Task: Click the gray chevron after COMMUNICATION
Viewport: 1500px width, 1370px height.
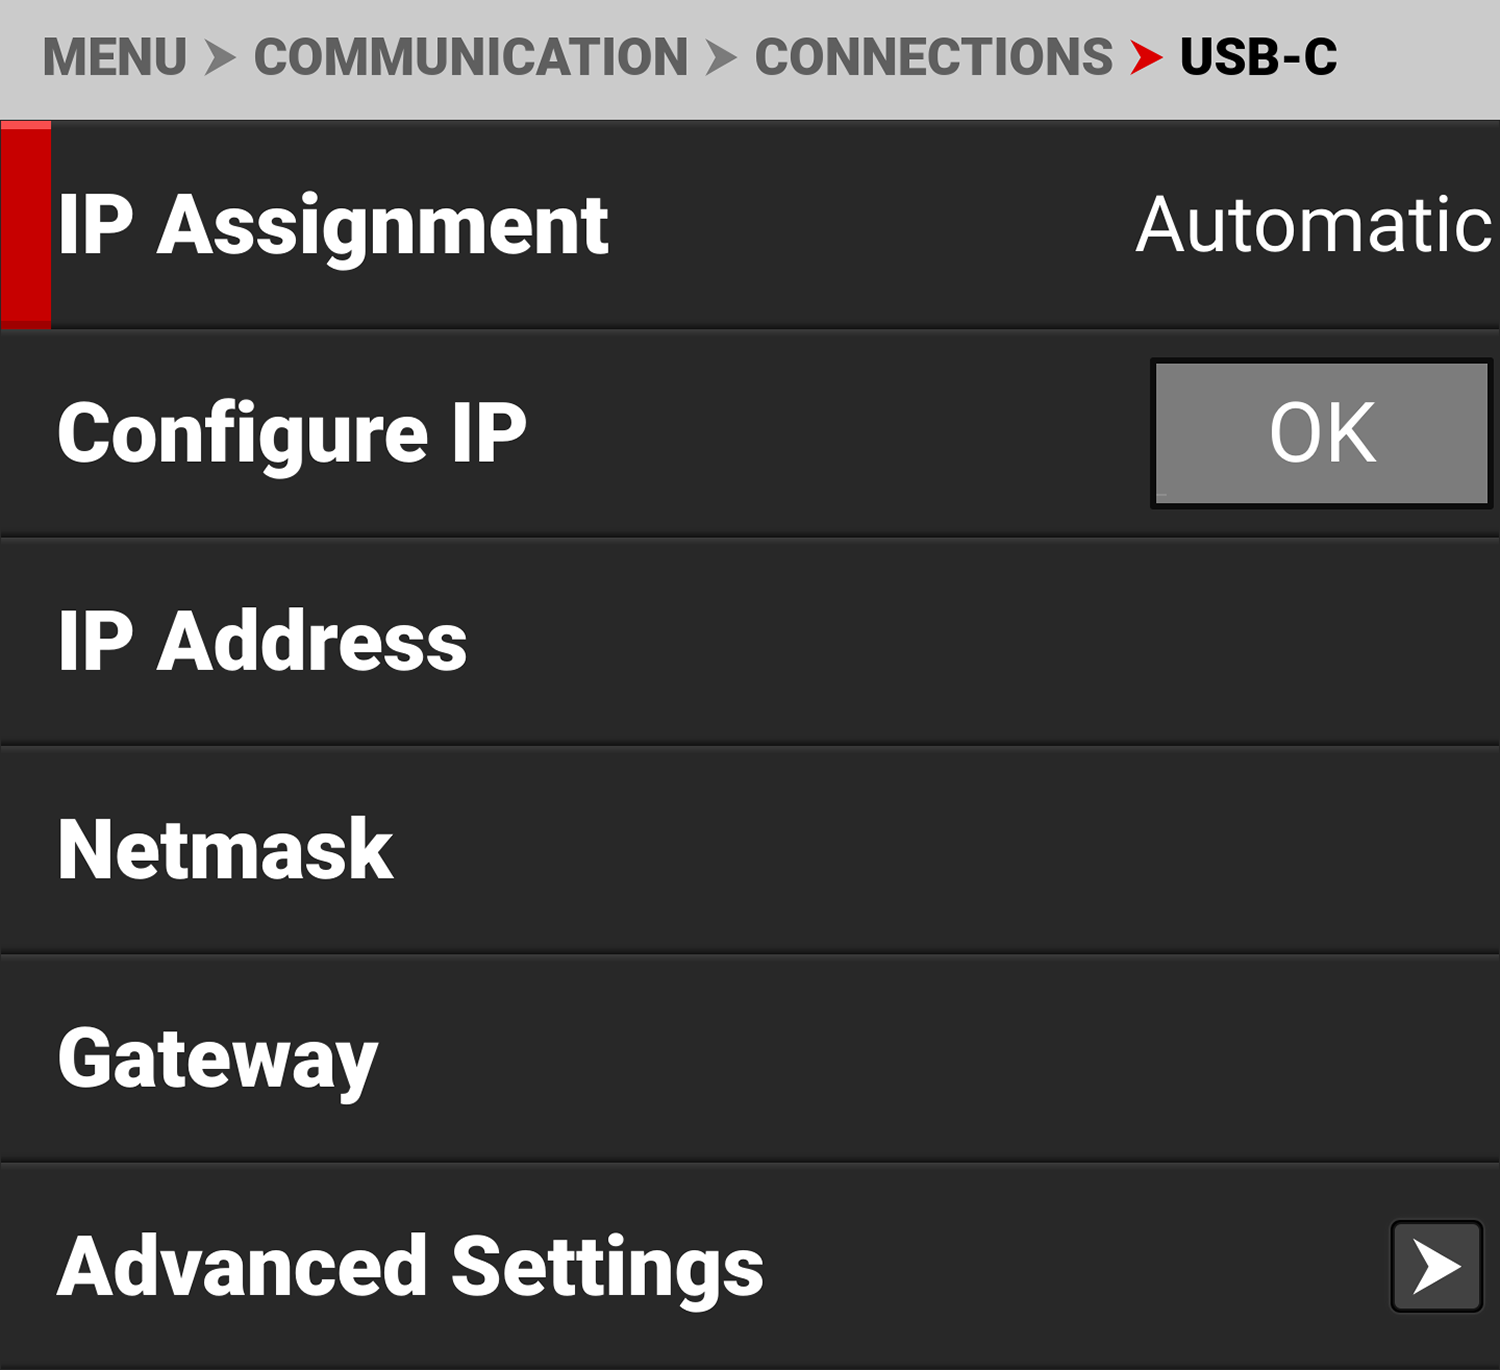Action: click(x=720, y=57)
